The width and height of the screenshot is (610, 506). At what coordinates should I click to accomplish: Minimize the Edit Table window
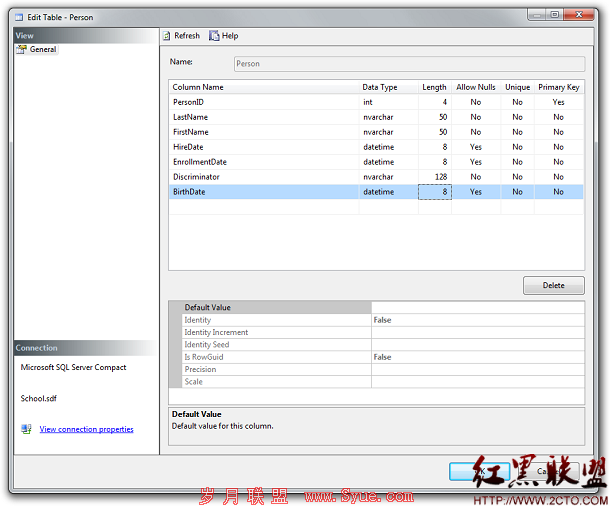(x=537, y=15)
